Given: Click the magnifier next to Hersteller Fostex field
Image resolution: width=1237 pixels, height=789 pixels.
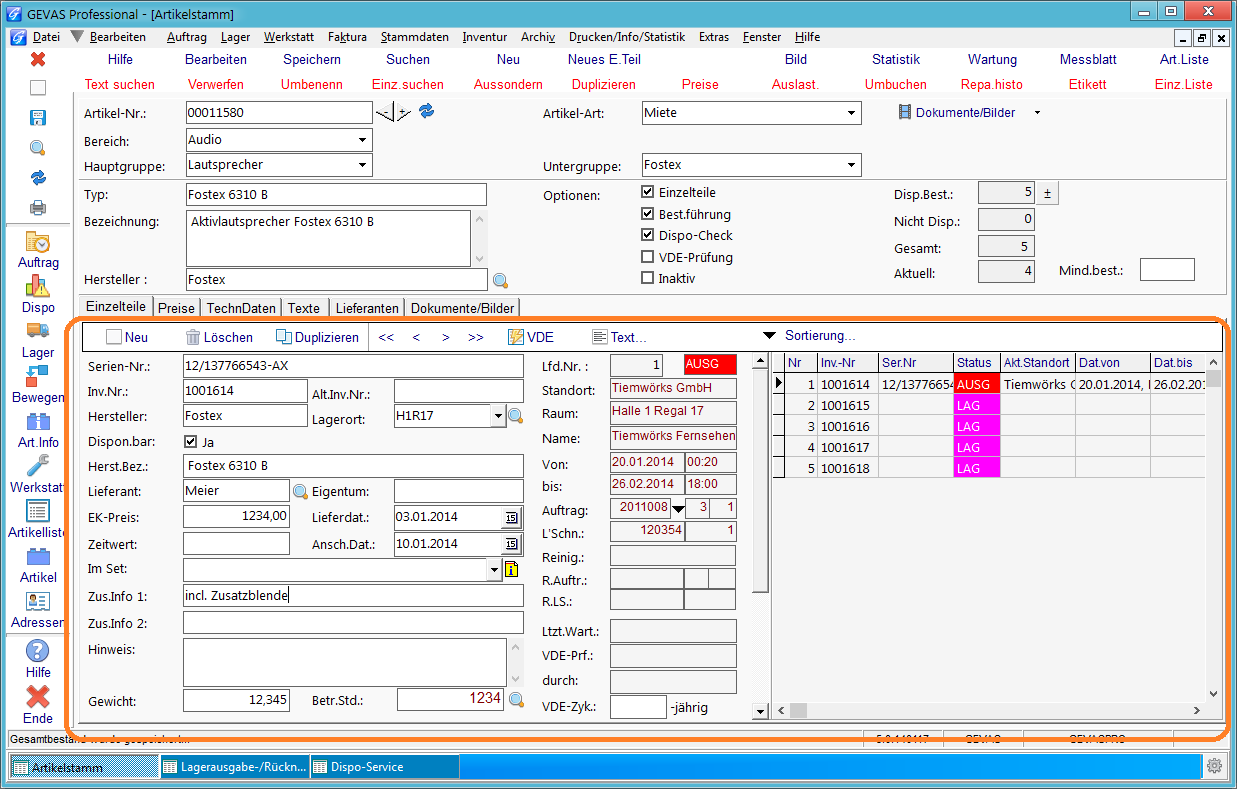Looking at the screenshot, I should (x=501, y=281).
